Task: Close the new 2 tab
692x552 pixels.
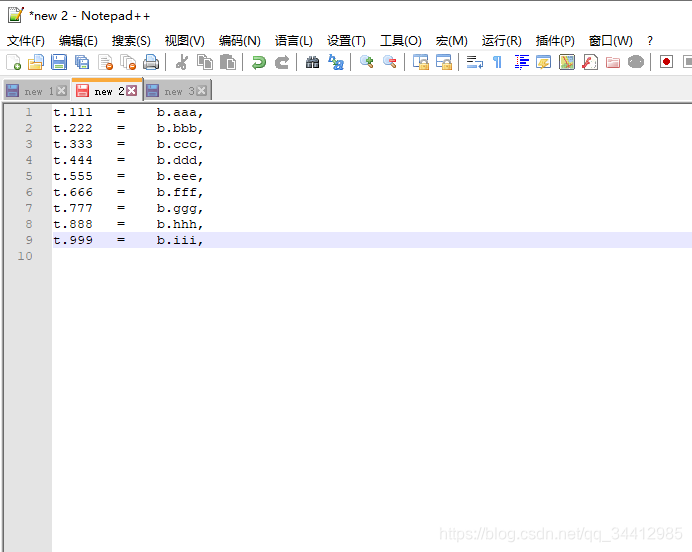Action: (132, 90)
